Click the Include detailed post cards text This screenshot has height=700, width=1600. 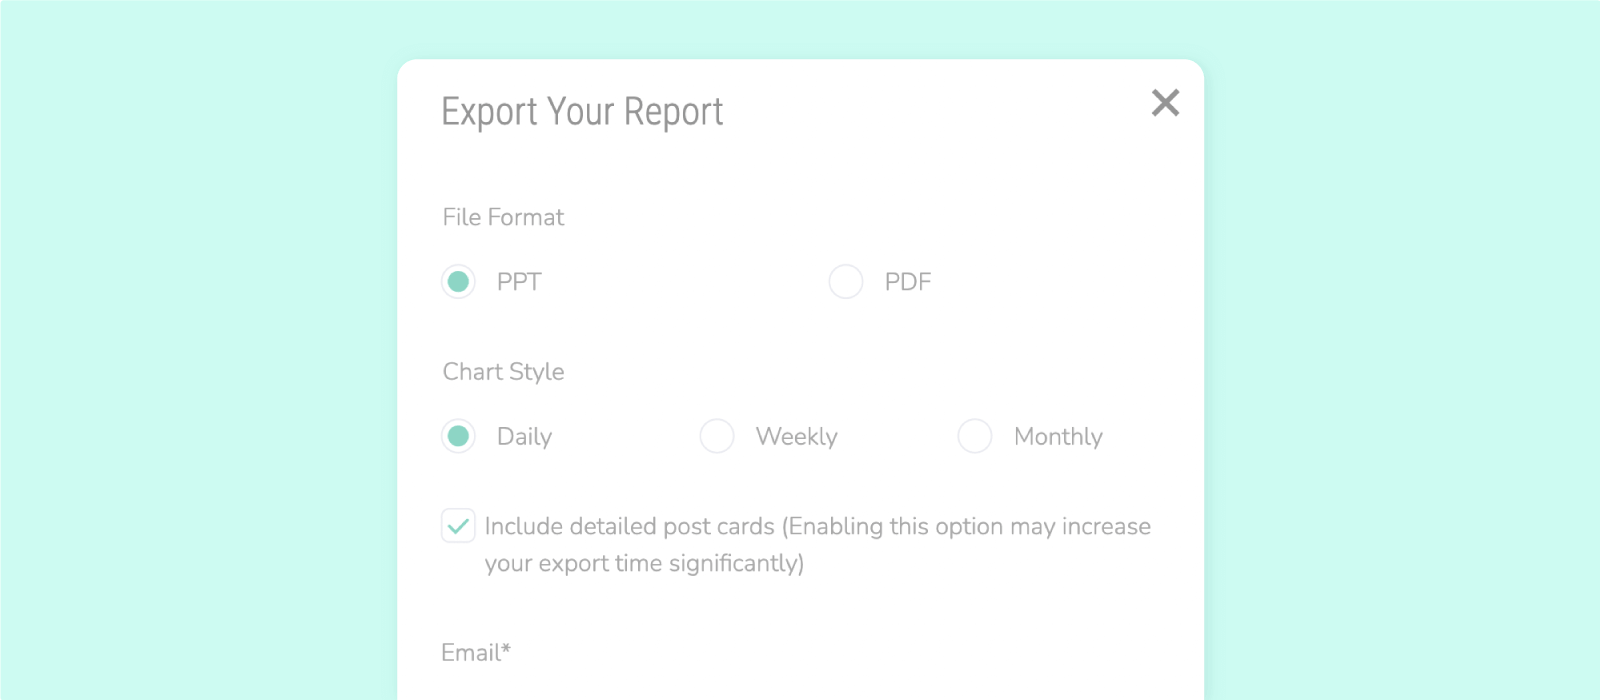pos(630,526)
